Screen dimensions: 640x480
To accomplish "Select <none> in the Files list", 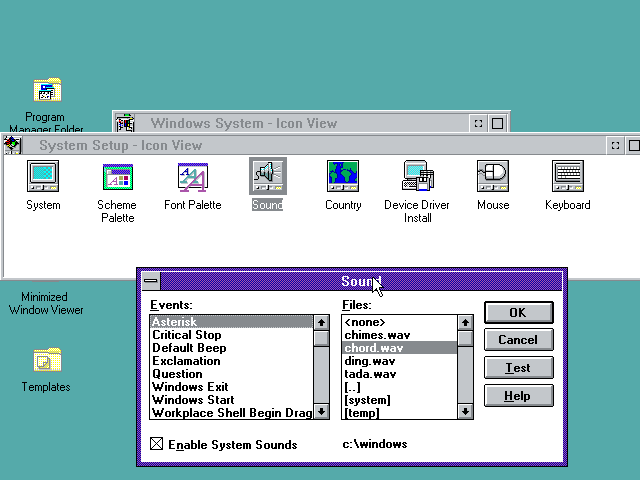I will (x=399, y=322).
